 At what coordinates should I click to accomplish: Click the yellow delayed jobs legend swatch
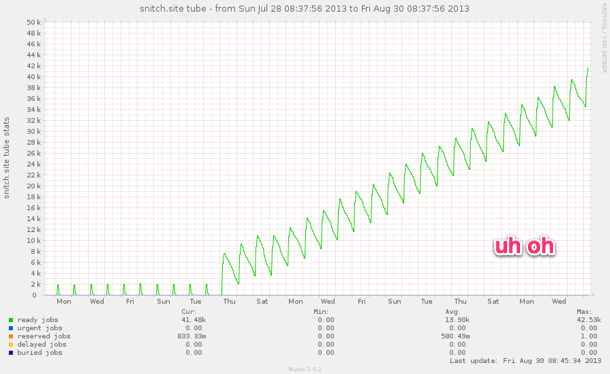11,344
